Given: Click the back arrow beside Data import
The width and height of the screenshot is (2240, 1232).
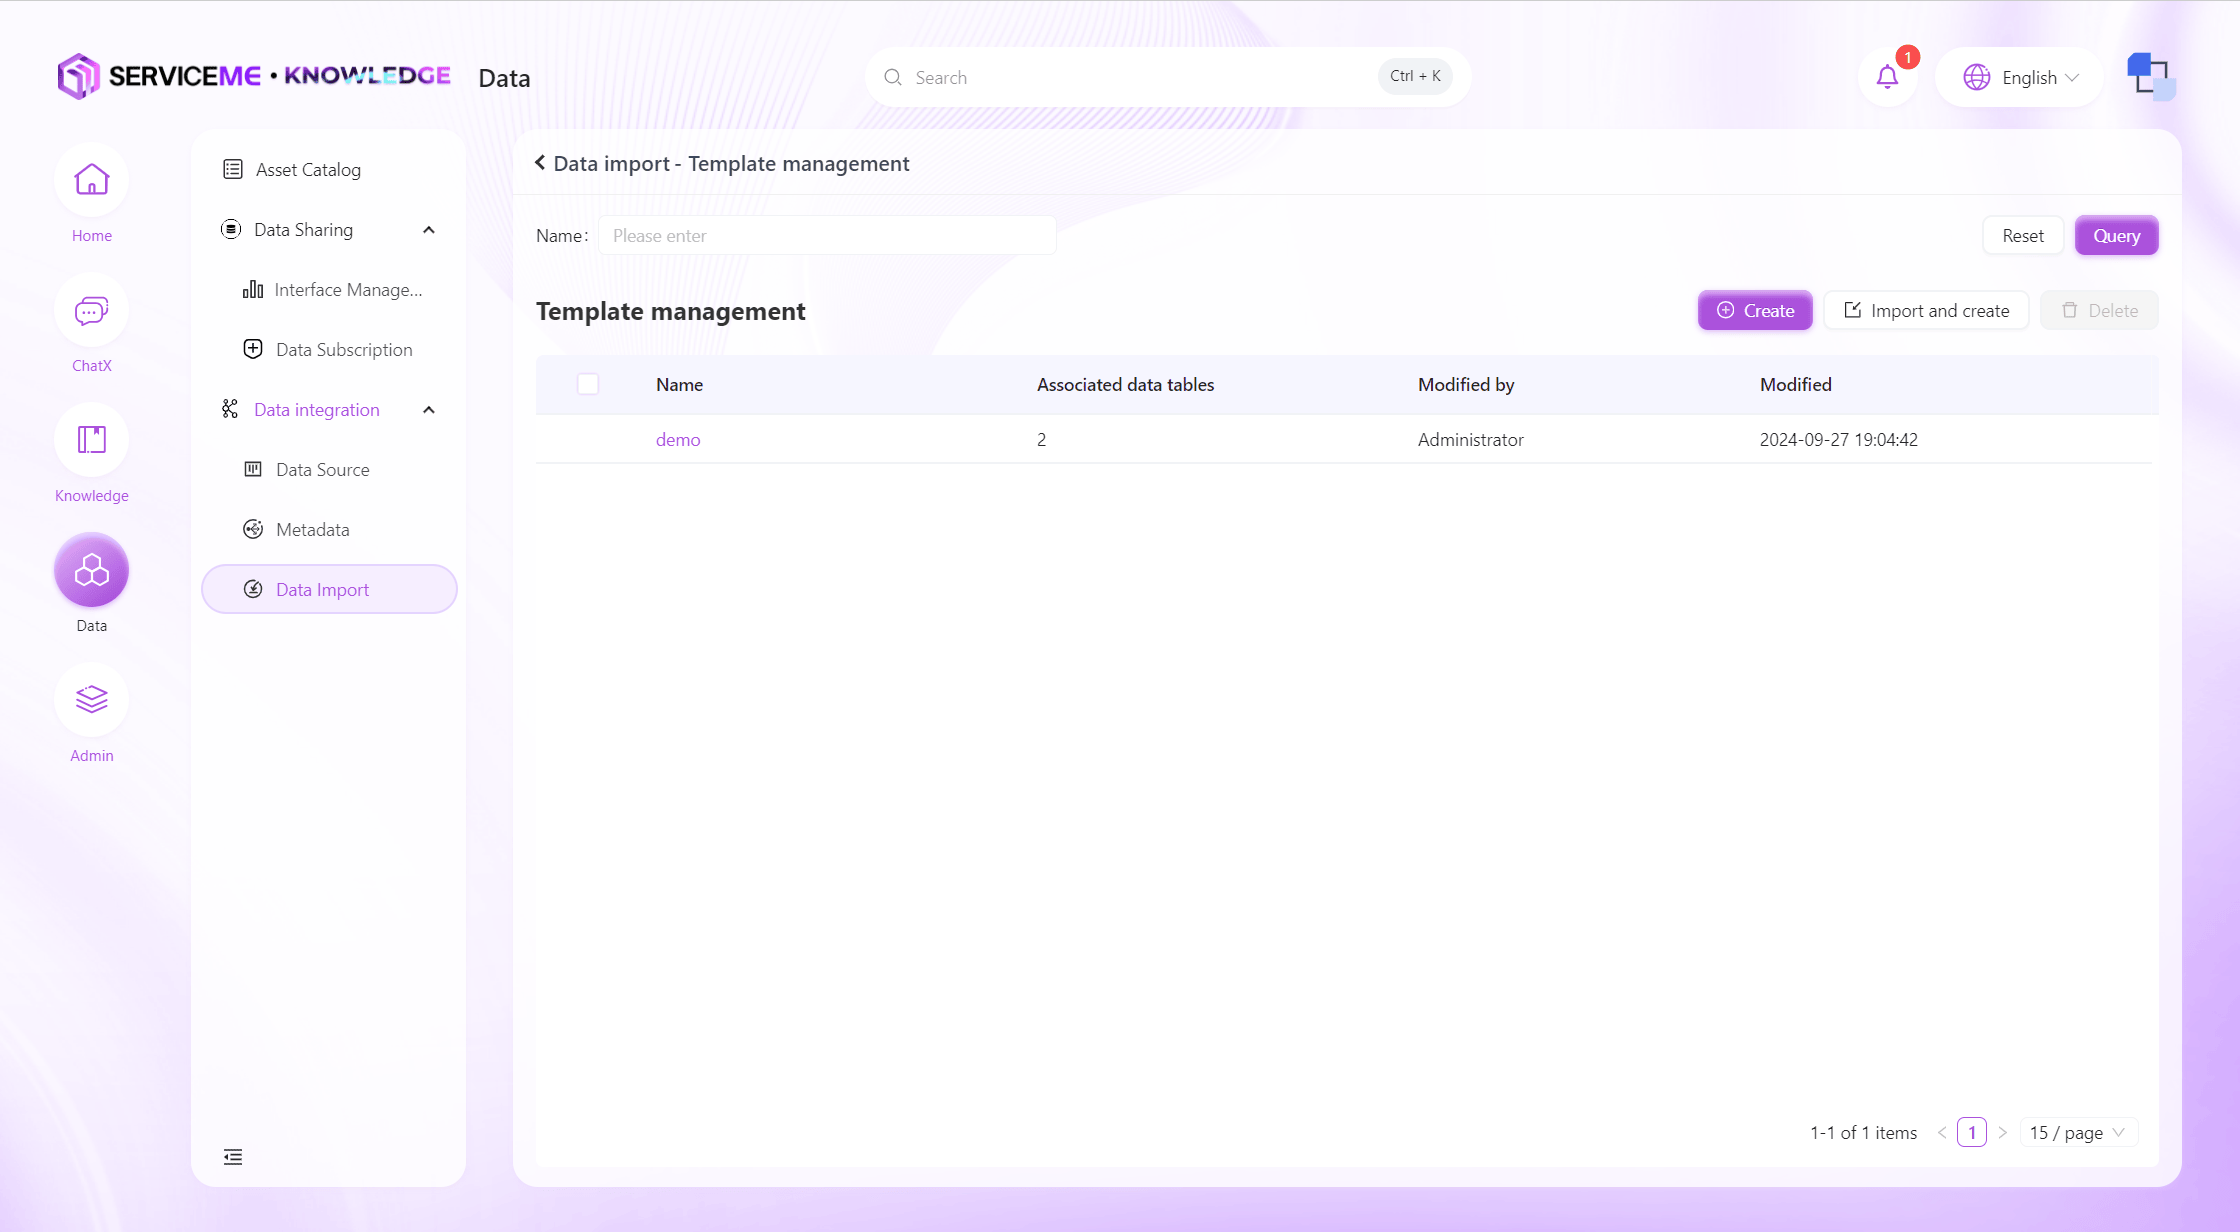Looking at the screenshot, I should point(540,163).
